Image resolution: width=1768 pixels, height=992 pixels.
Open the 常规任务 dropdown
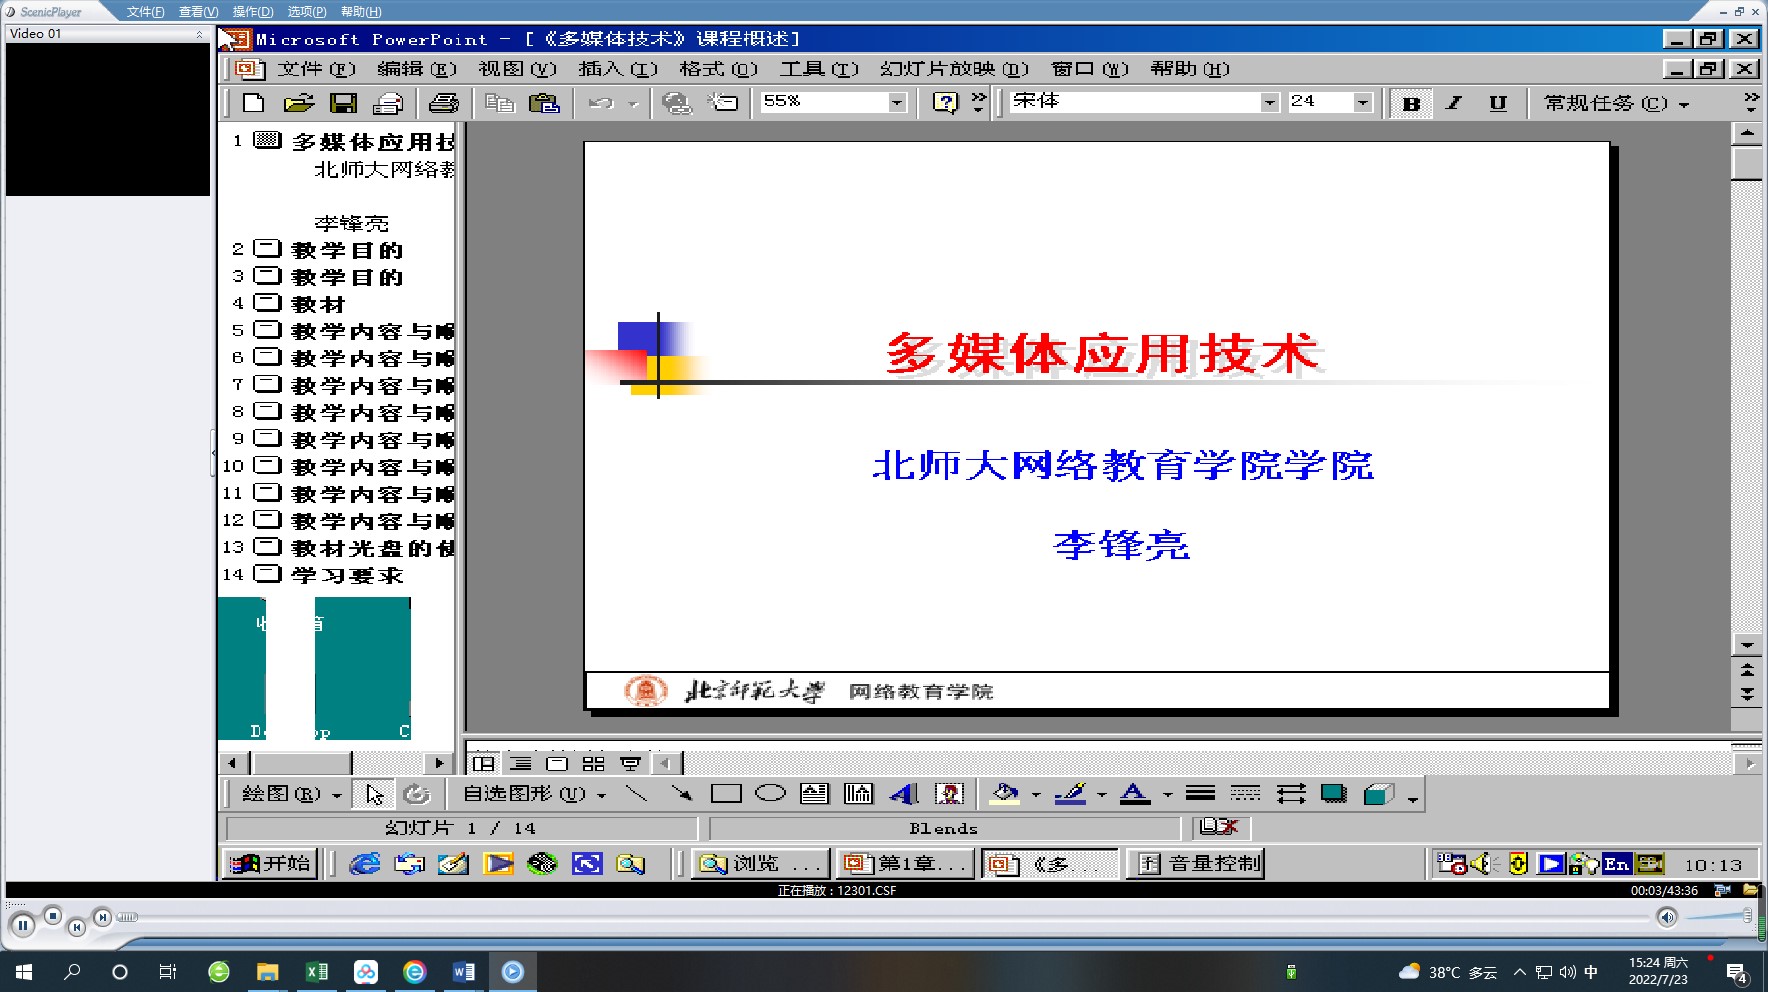pos(1616,103)
